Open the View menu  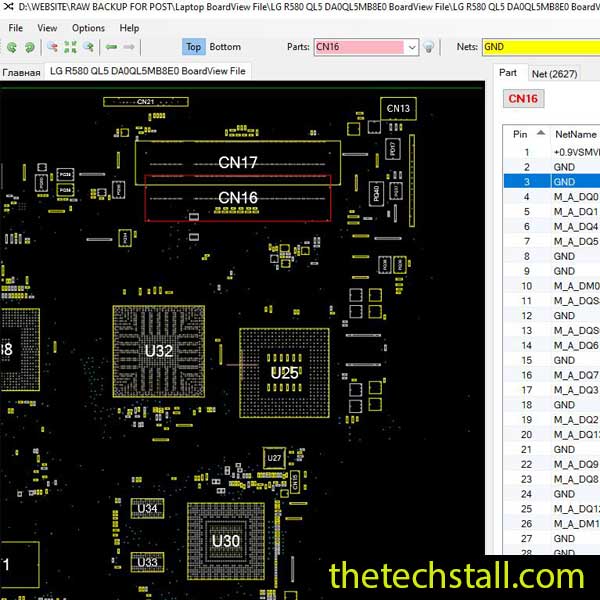tap(47, 28)
